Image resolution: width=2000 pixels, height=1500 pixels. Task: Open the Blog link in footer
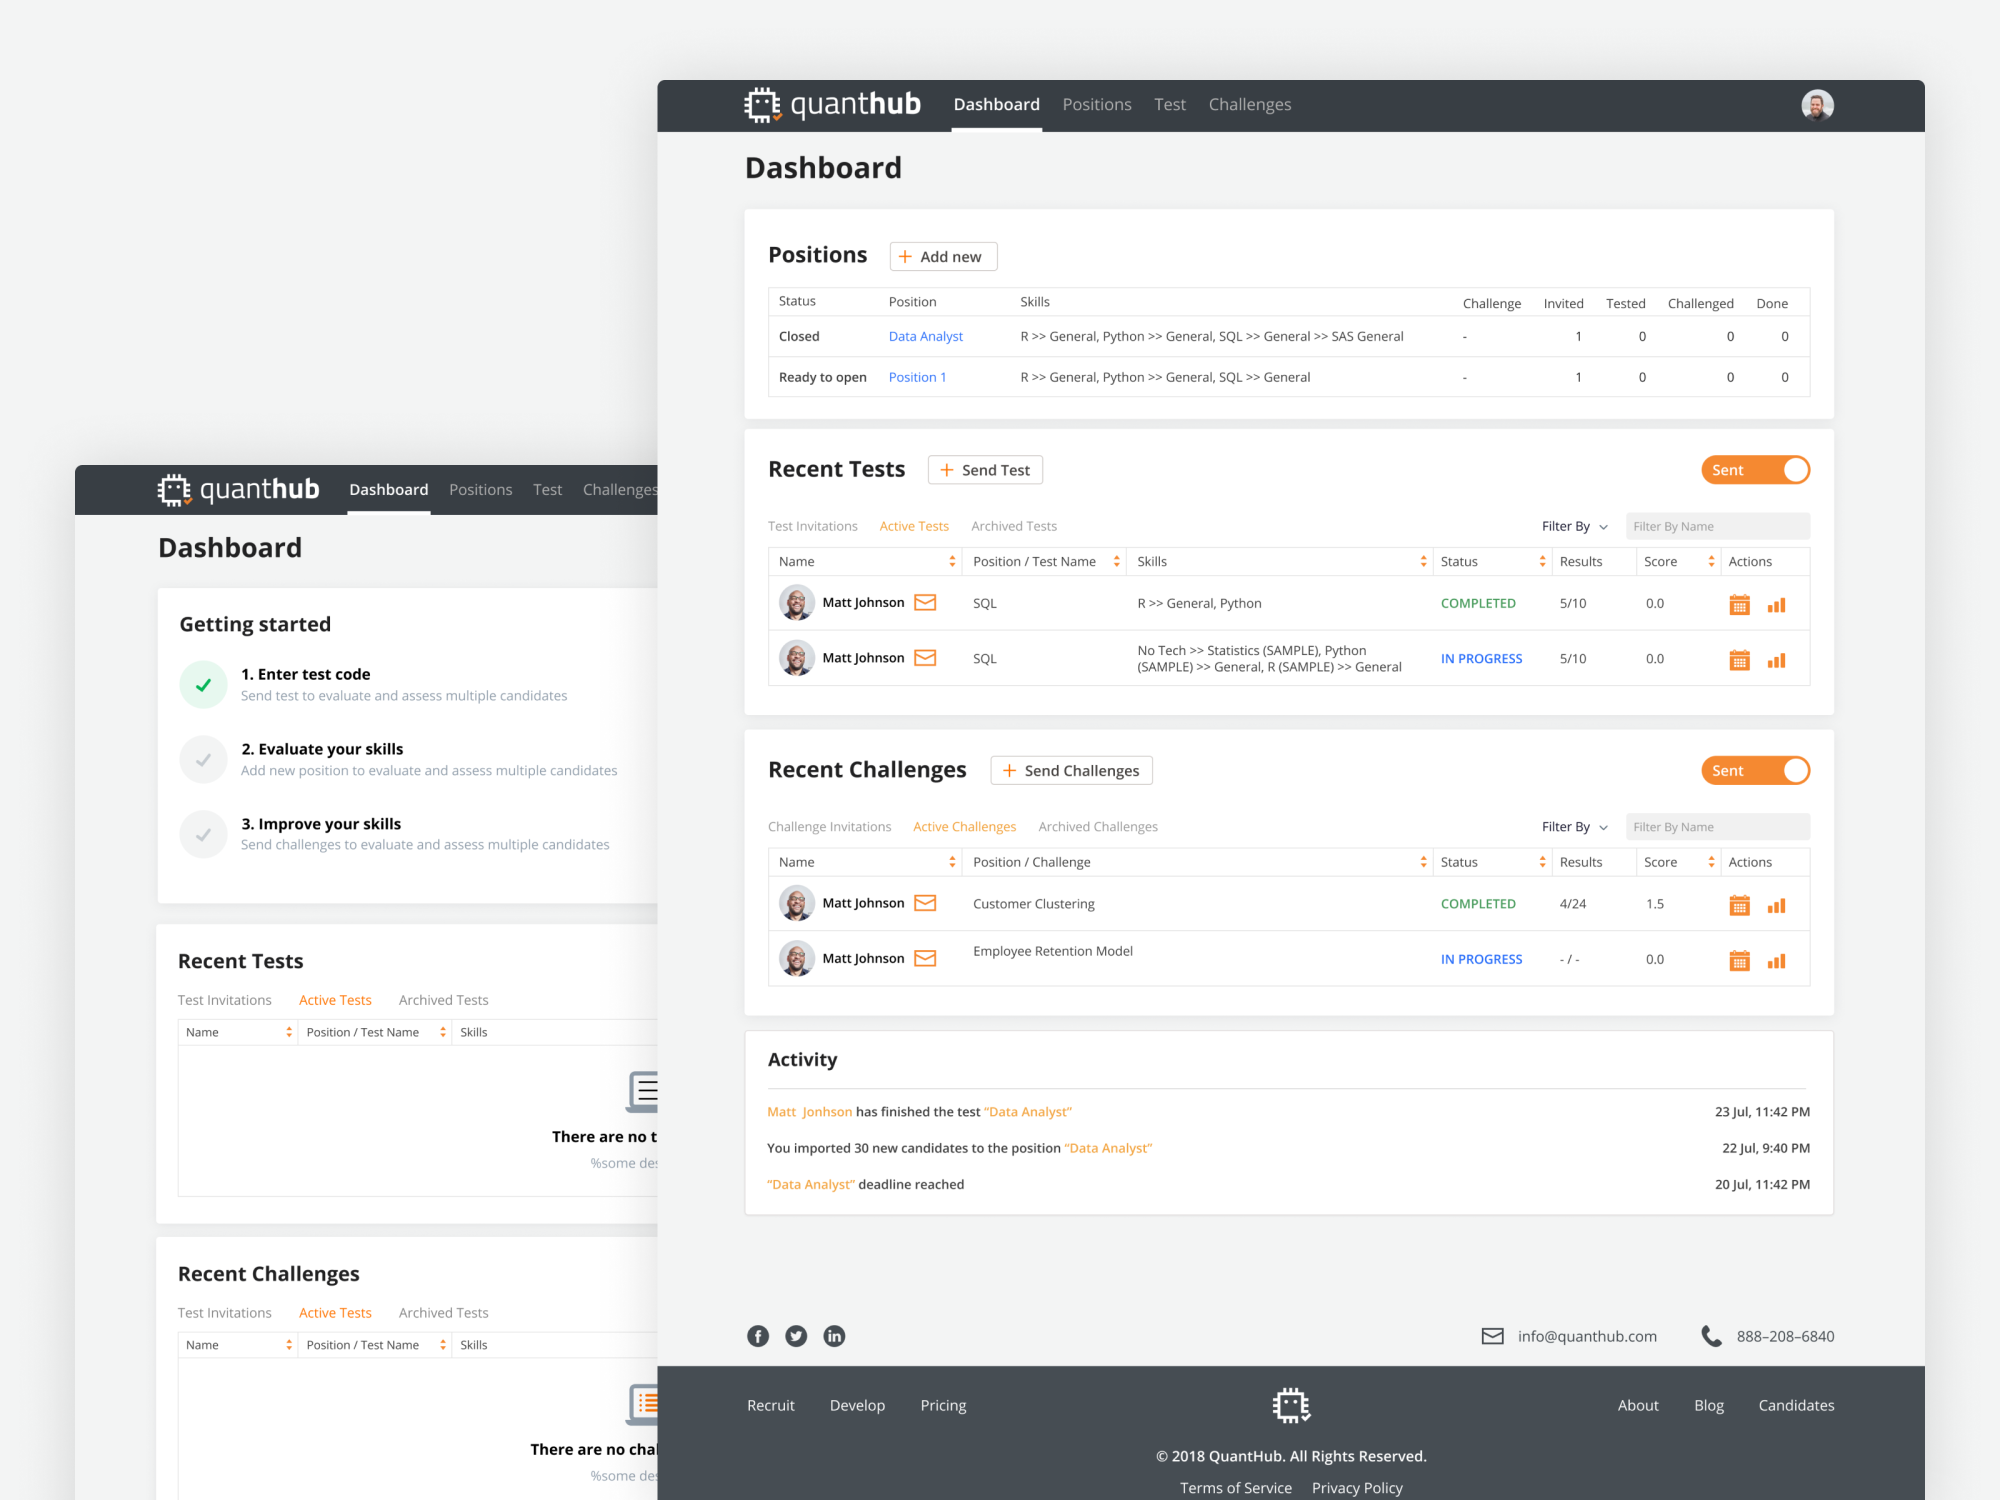pyautogui.click(x=1708, y=1405)
